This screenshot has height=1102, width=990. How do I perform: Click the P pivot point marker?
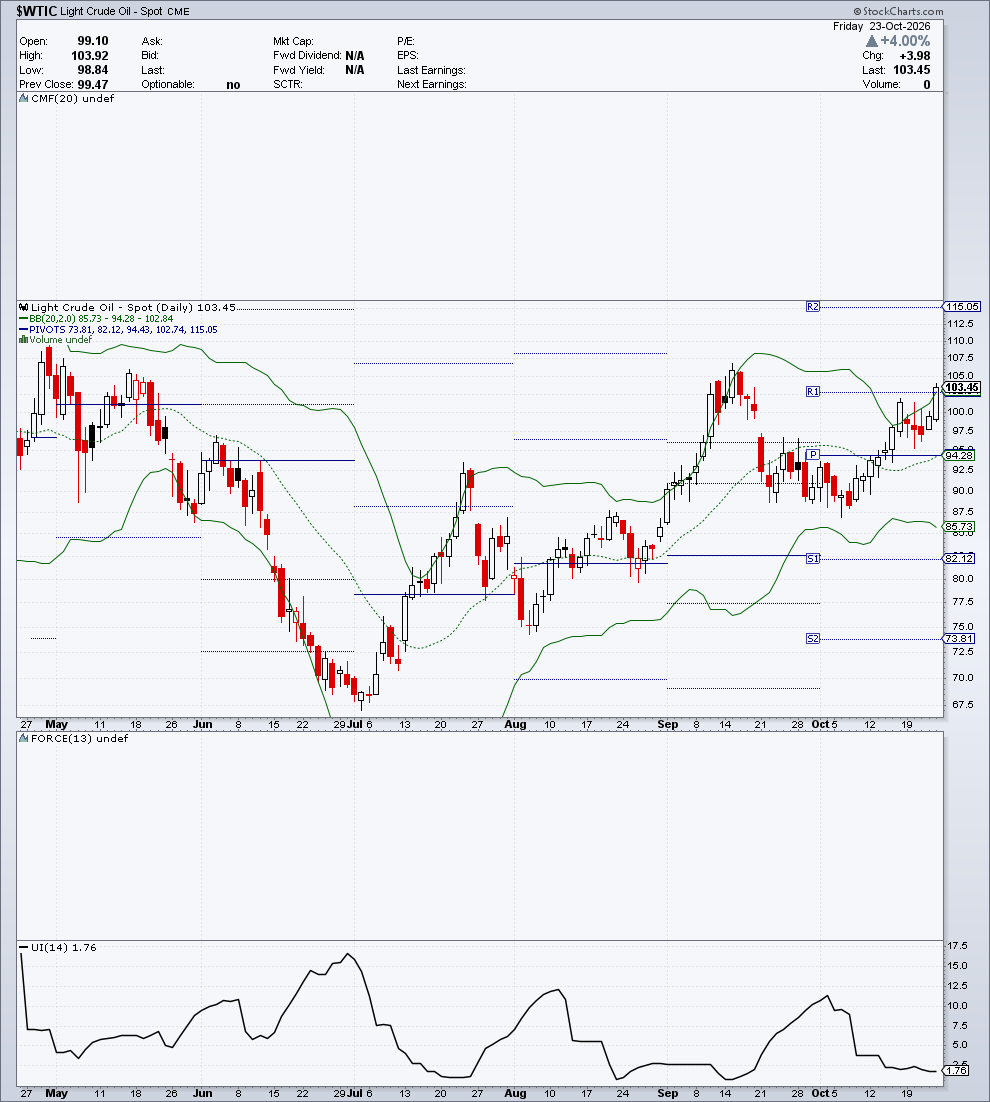click(813, 455)
